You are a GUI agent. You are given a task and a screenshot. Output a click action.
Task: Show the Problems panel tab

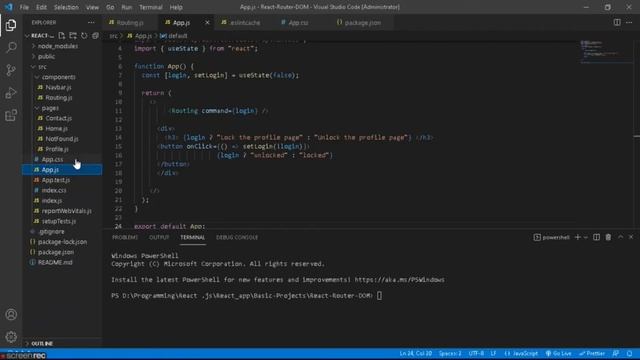point(125,237)
